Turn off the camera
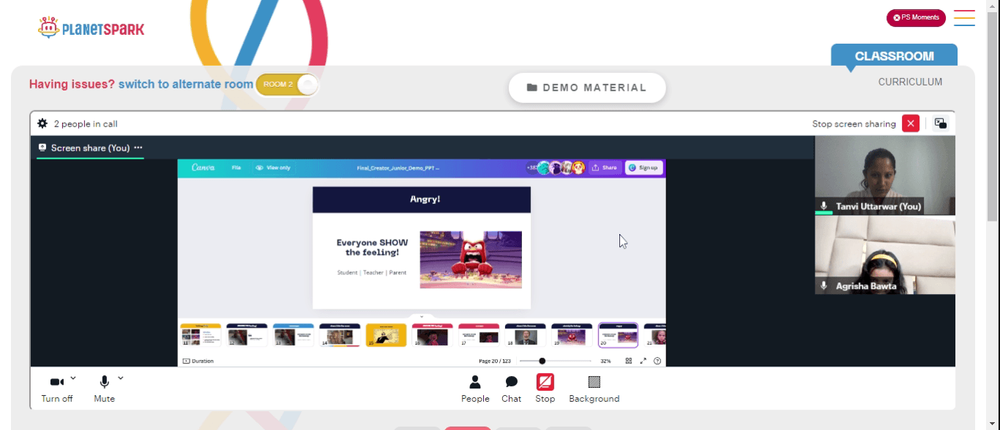This screenshot has height=430, width=1000. (57, 389)
